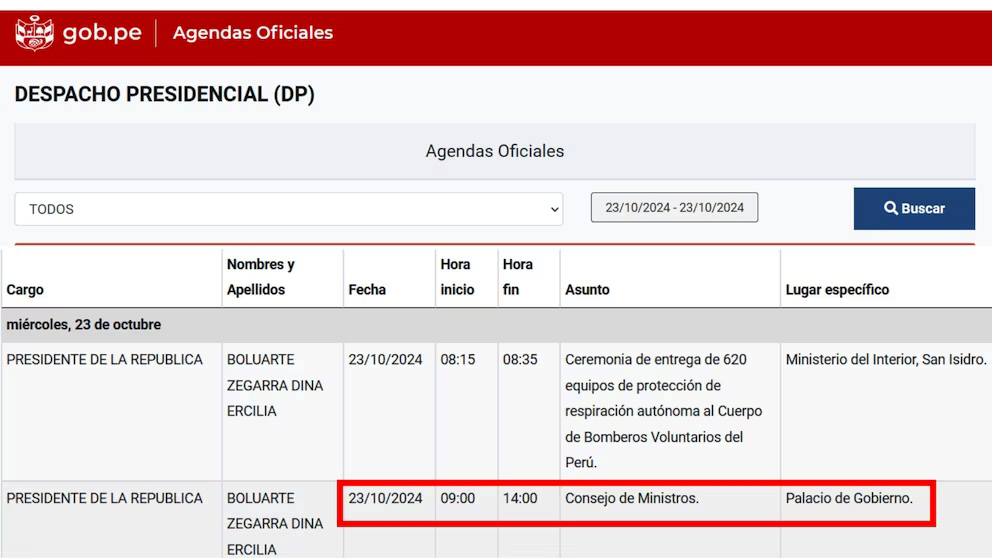Select the Nombres y Apellidos column header

click(x=261, y=277)
